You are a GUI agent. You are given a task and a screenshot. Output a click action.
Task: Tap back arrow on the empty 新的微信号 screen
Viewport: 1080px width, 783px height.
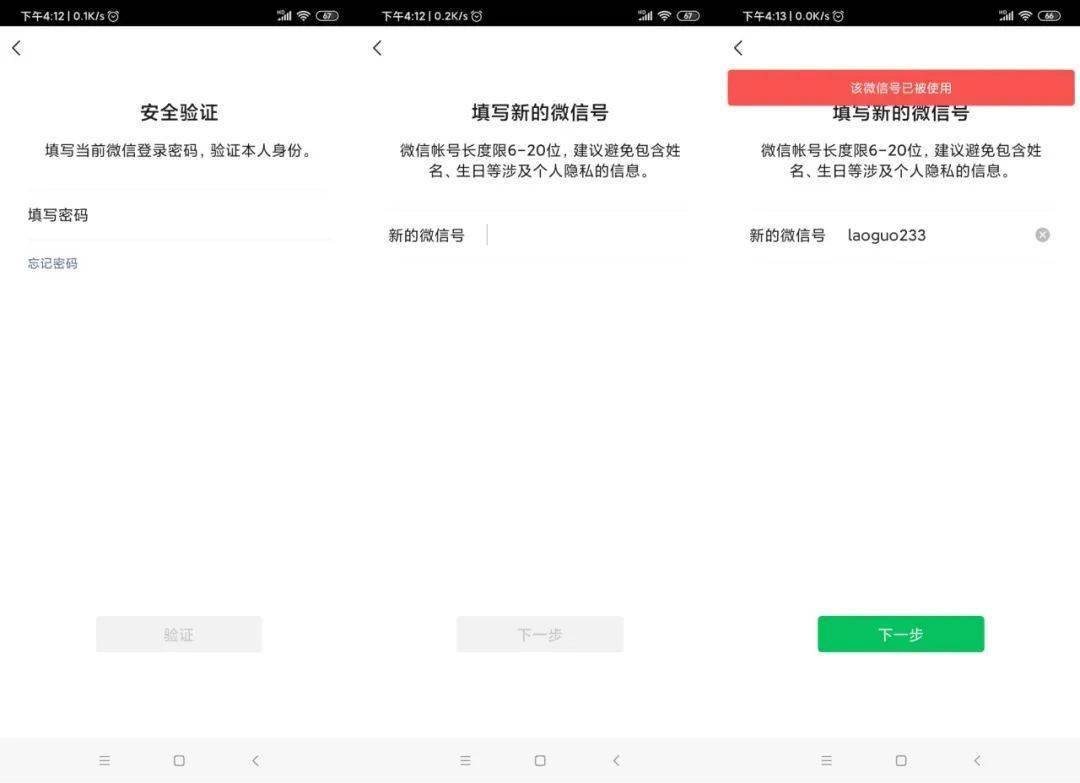point(377,48)
